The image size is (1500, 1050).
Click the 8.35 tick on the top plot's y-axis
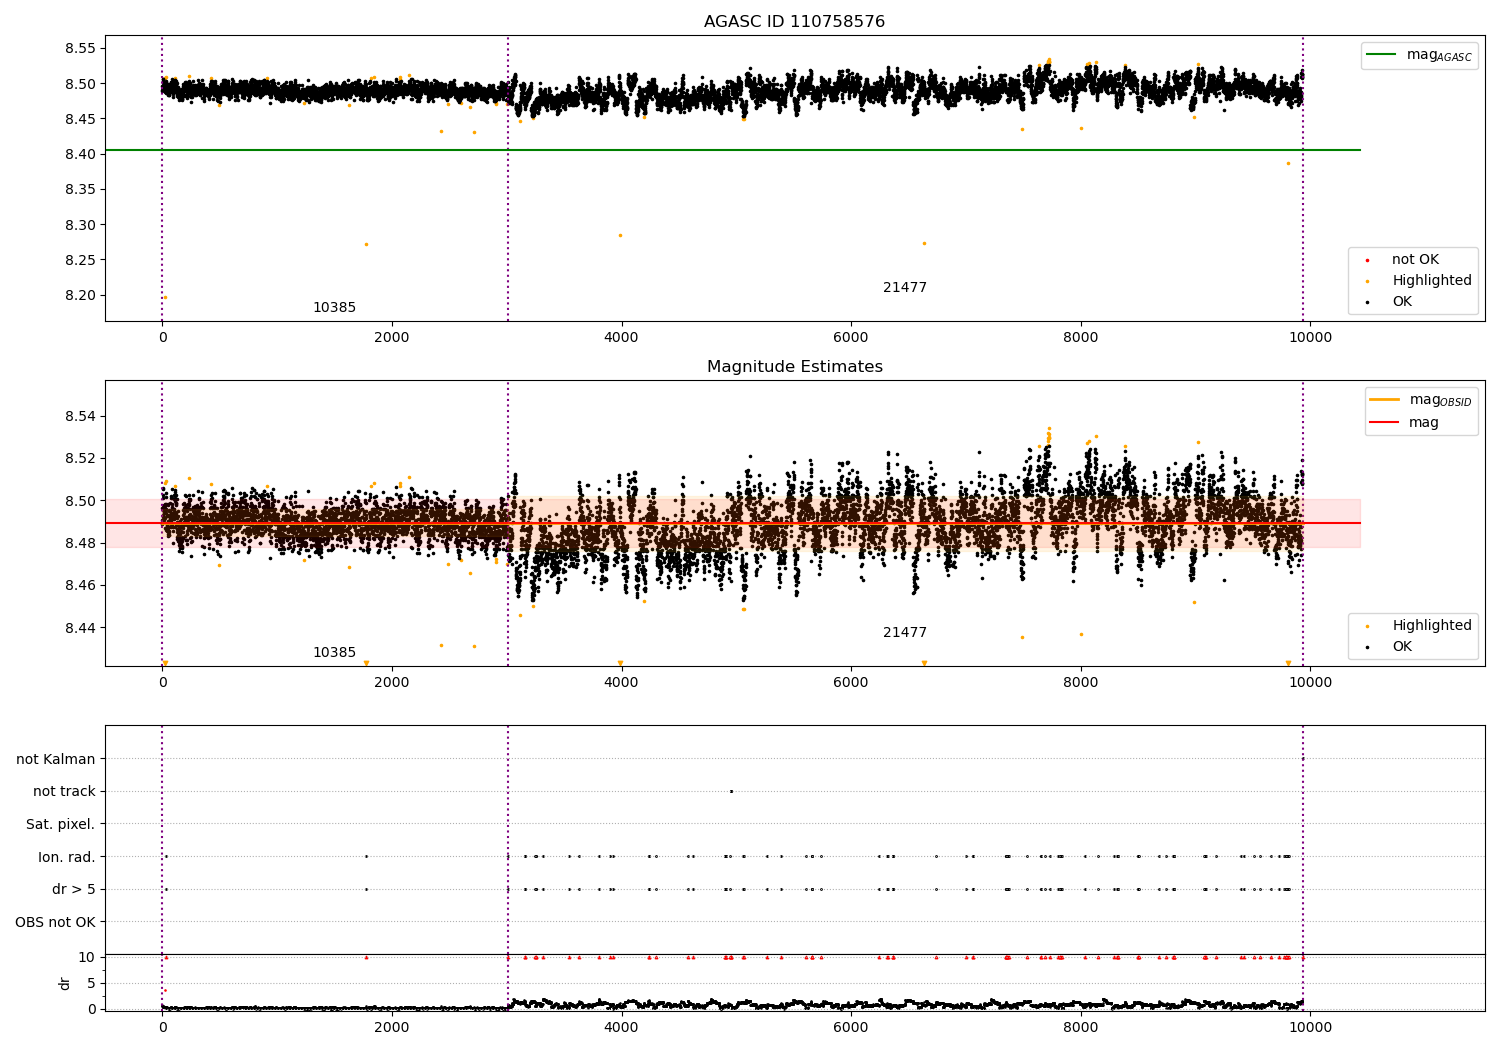pyautogui.click(x=78, y=190)
